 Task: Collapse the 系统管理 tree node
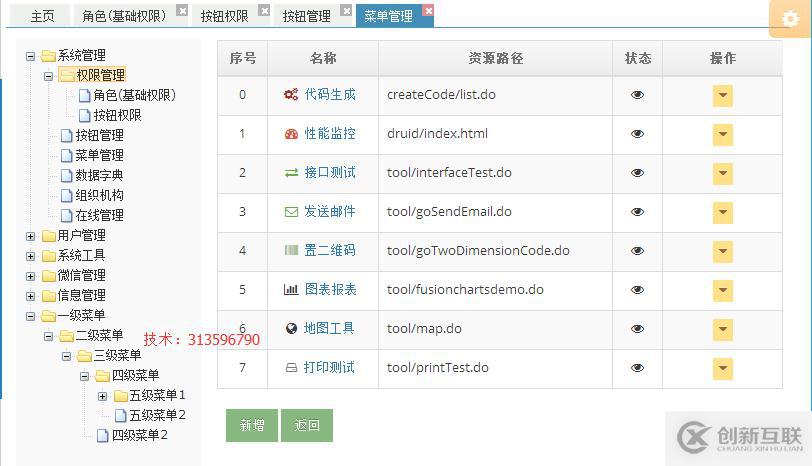[x=31, y=56]
